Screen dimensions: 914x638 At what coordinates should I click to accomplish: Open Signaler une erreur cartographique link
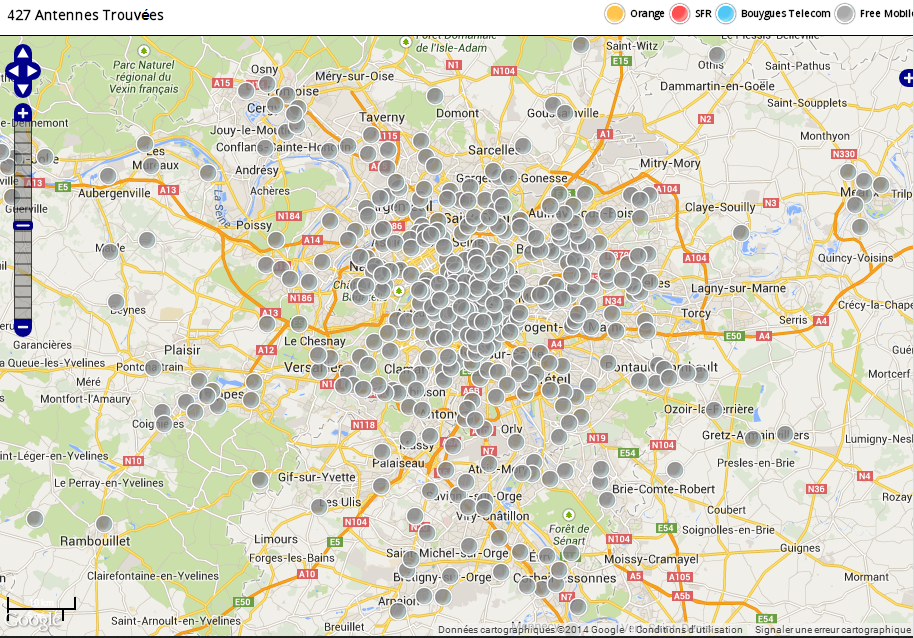click(832, 630)
